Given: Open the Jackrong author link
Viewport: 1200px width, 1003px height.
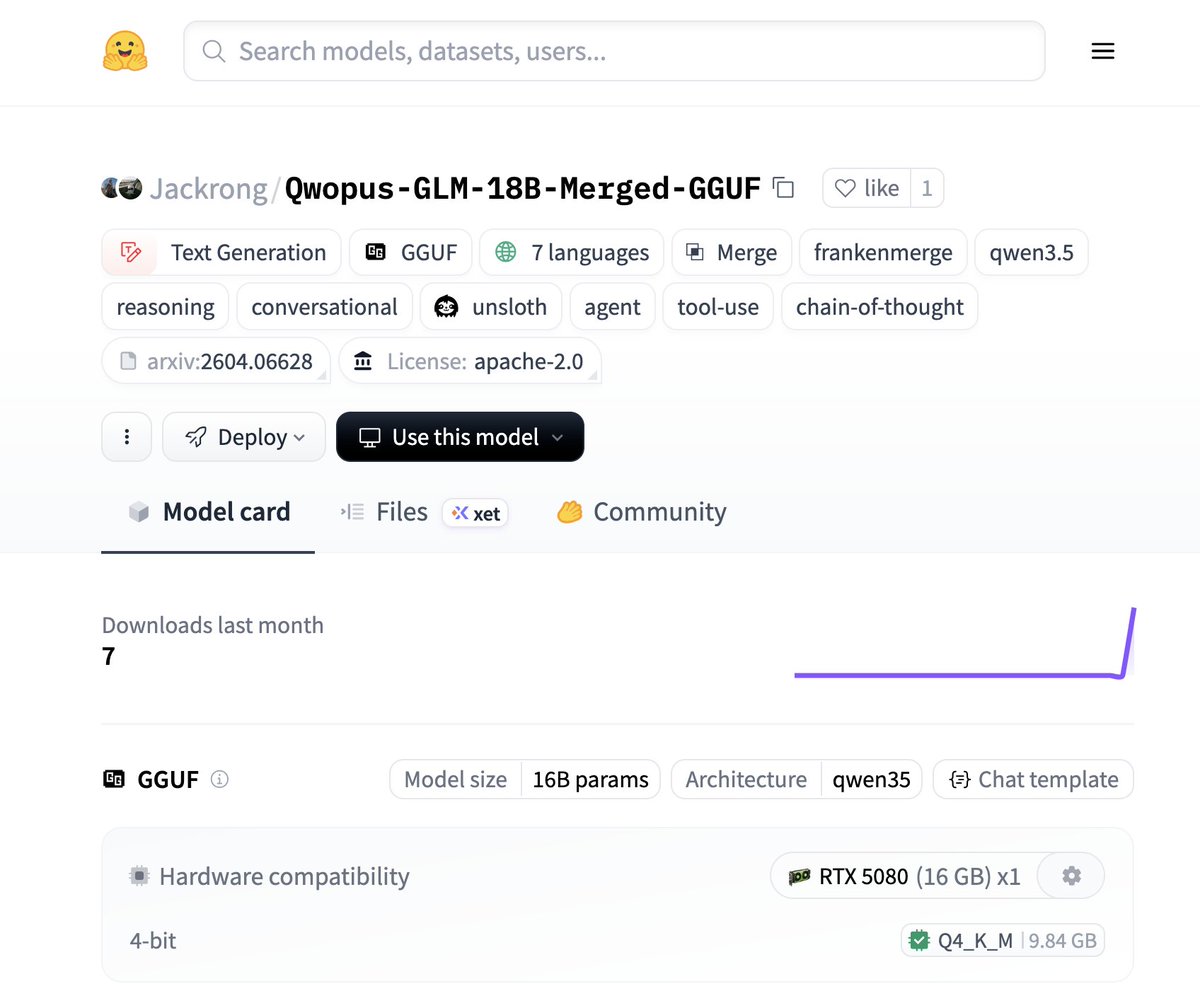Looking at the screenshot, I should pos(208,188).
